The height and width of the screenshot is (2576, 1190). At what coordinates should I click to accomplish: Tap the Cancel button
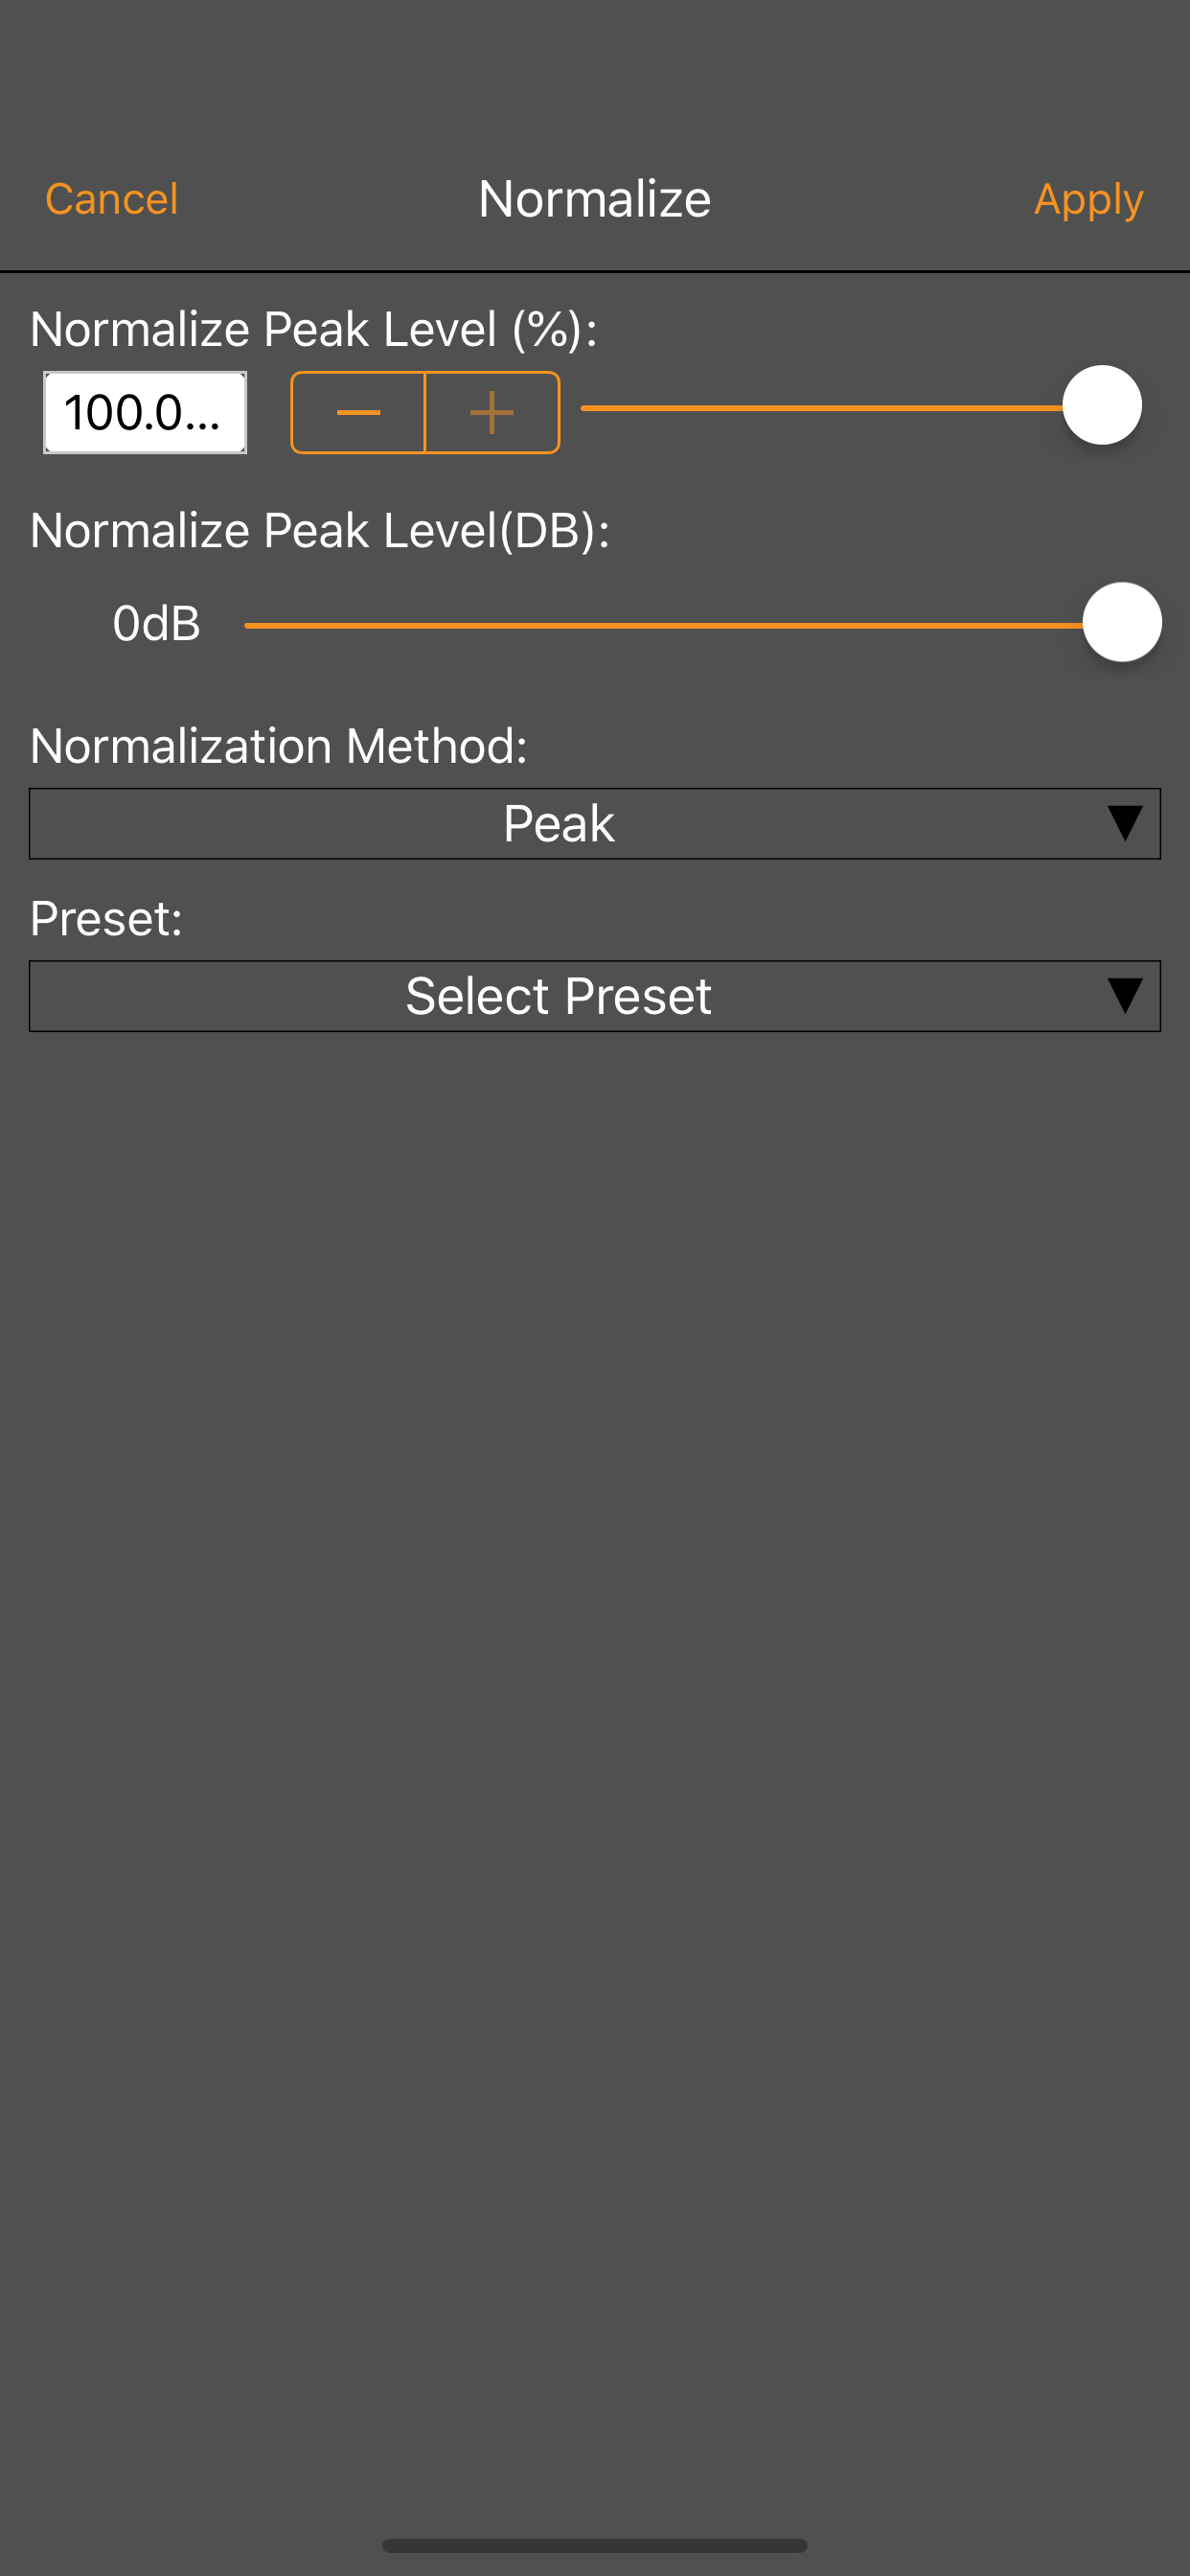tap(111, 199)
